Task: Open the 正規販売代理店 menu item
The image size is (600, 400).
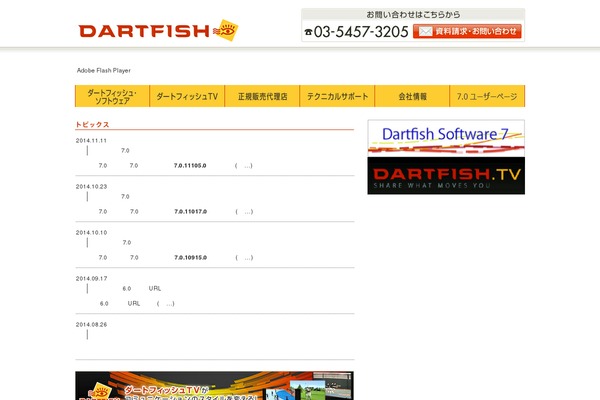Action: tap(262, 96)
